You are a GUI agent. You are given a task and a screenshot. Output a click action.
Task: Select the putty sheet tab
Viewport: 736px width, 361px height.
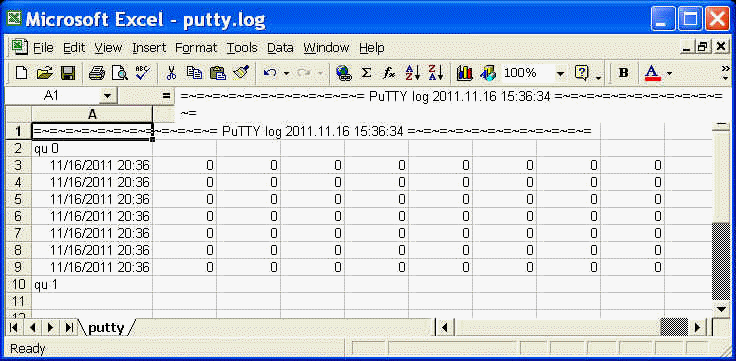[106, 327]
